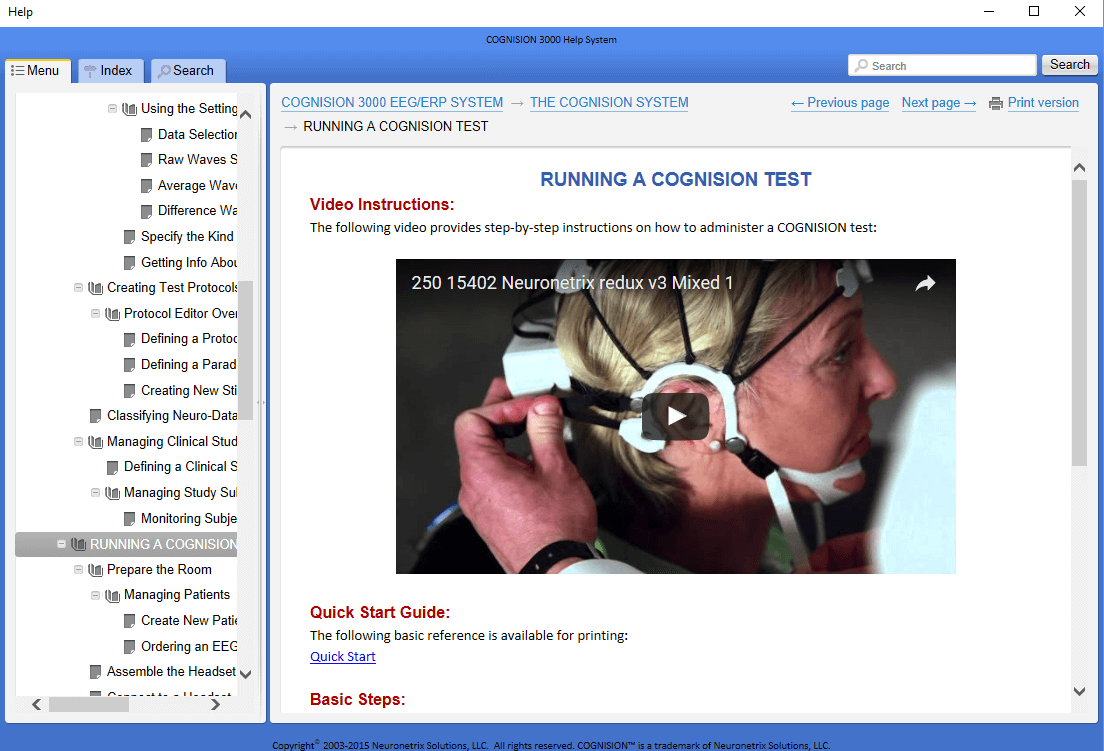Open COGNISION 3000 EEG/ERP SYSTEM breadcrumb link
This screenshot has height=751, width=1104.
(392, 103)
